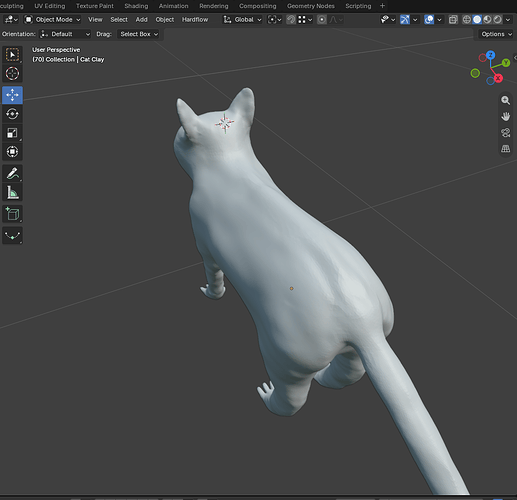Select the Annotate pencil tool

coord(12,173)
